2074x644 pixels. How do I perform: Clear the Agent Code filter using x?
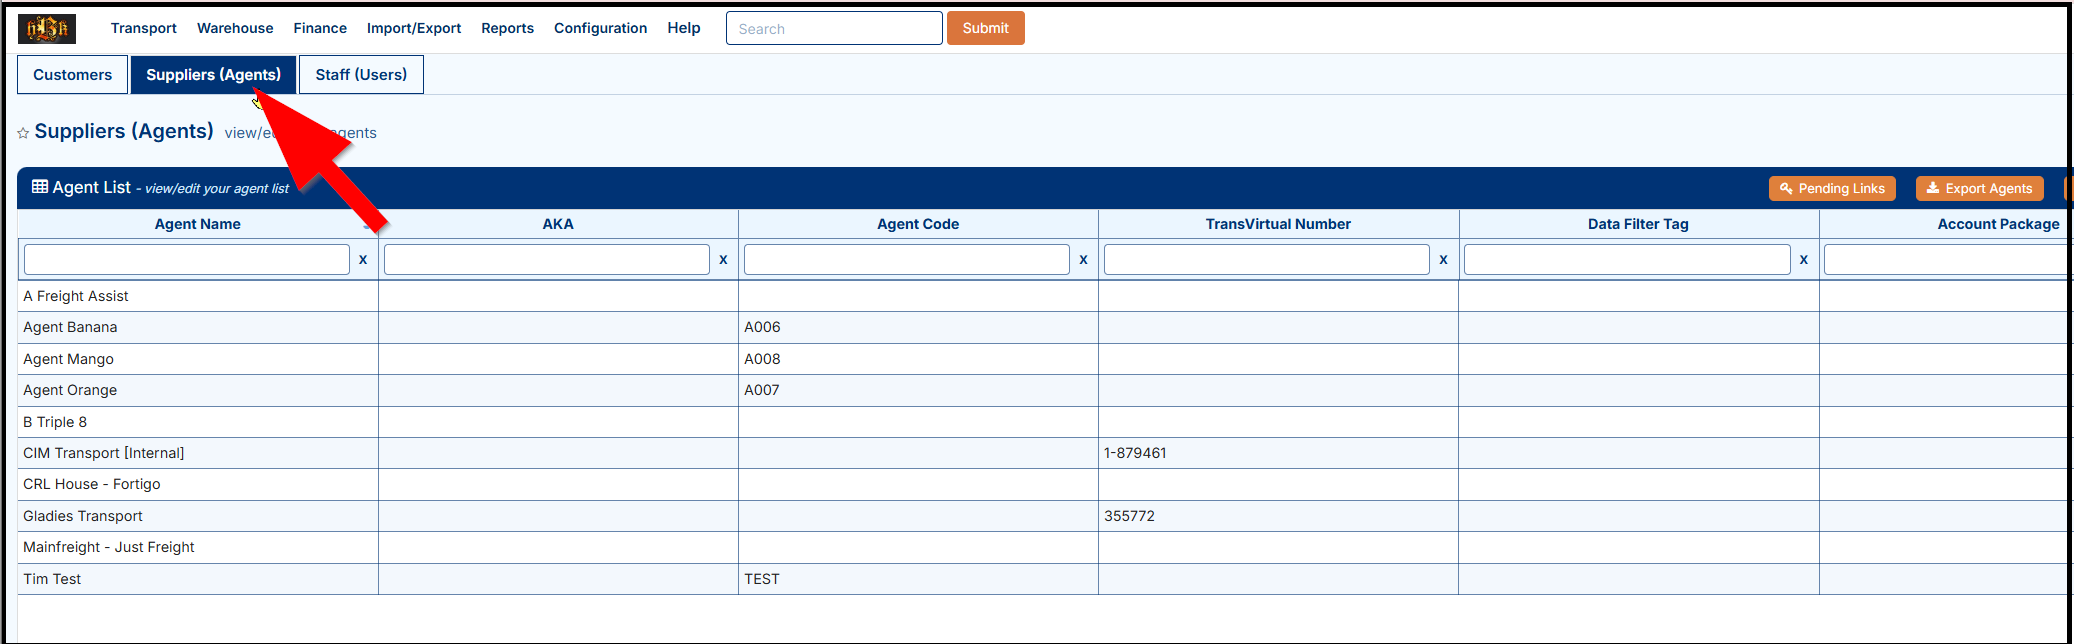click(1083, 260)
